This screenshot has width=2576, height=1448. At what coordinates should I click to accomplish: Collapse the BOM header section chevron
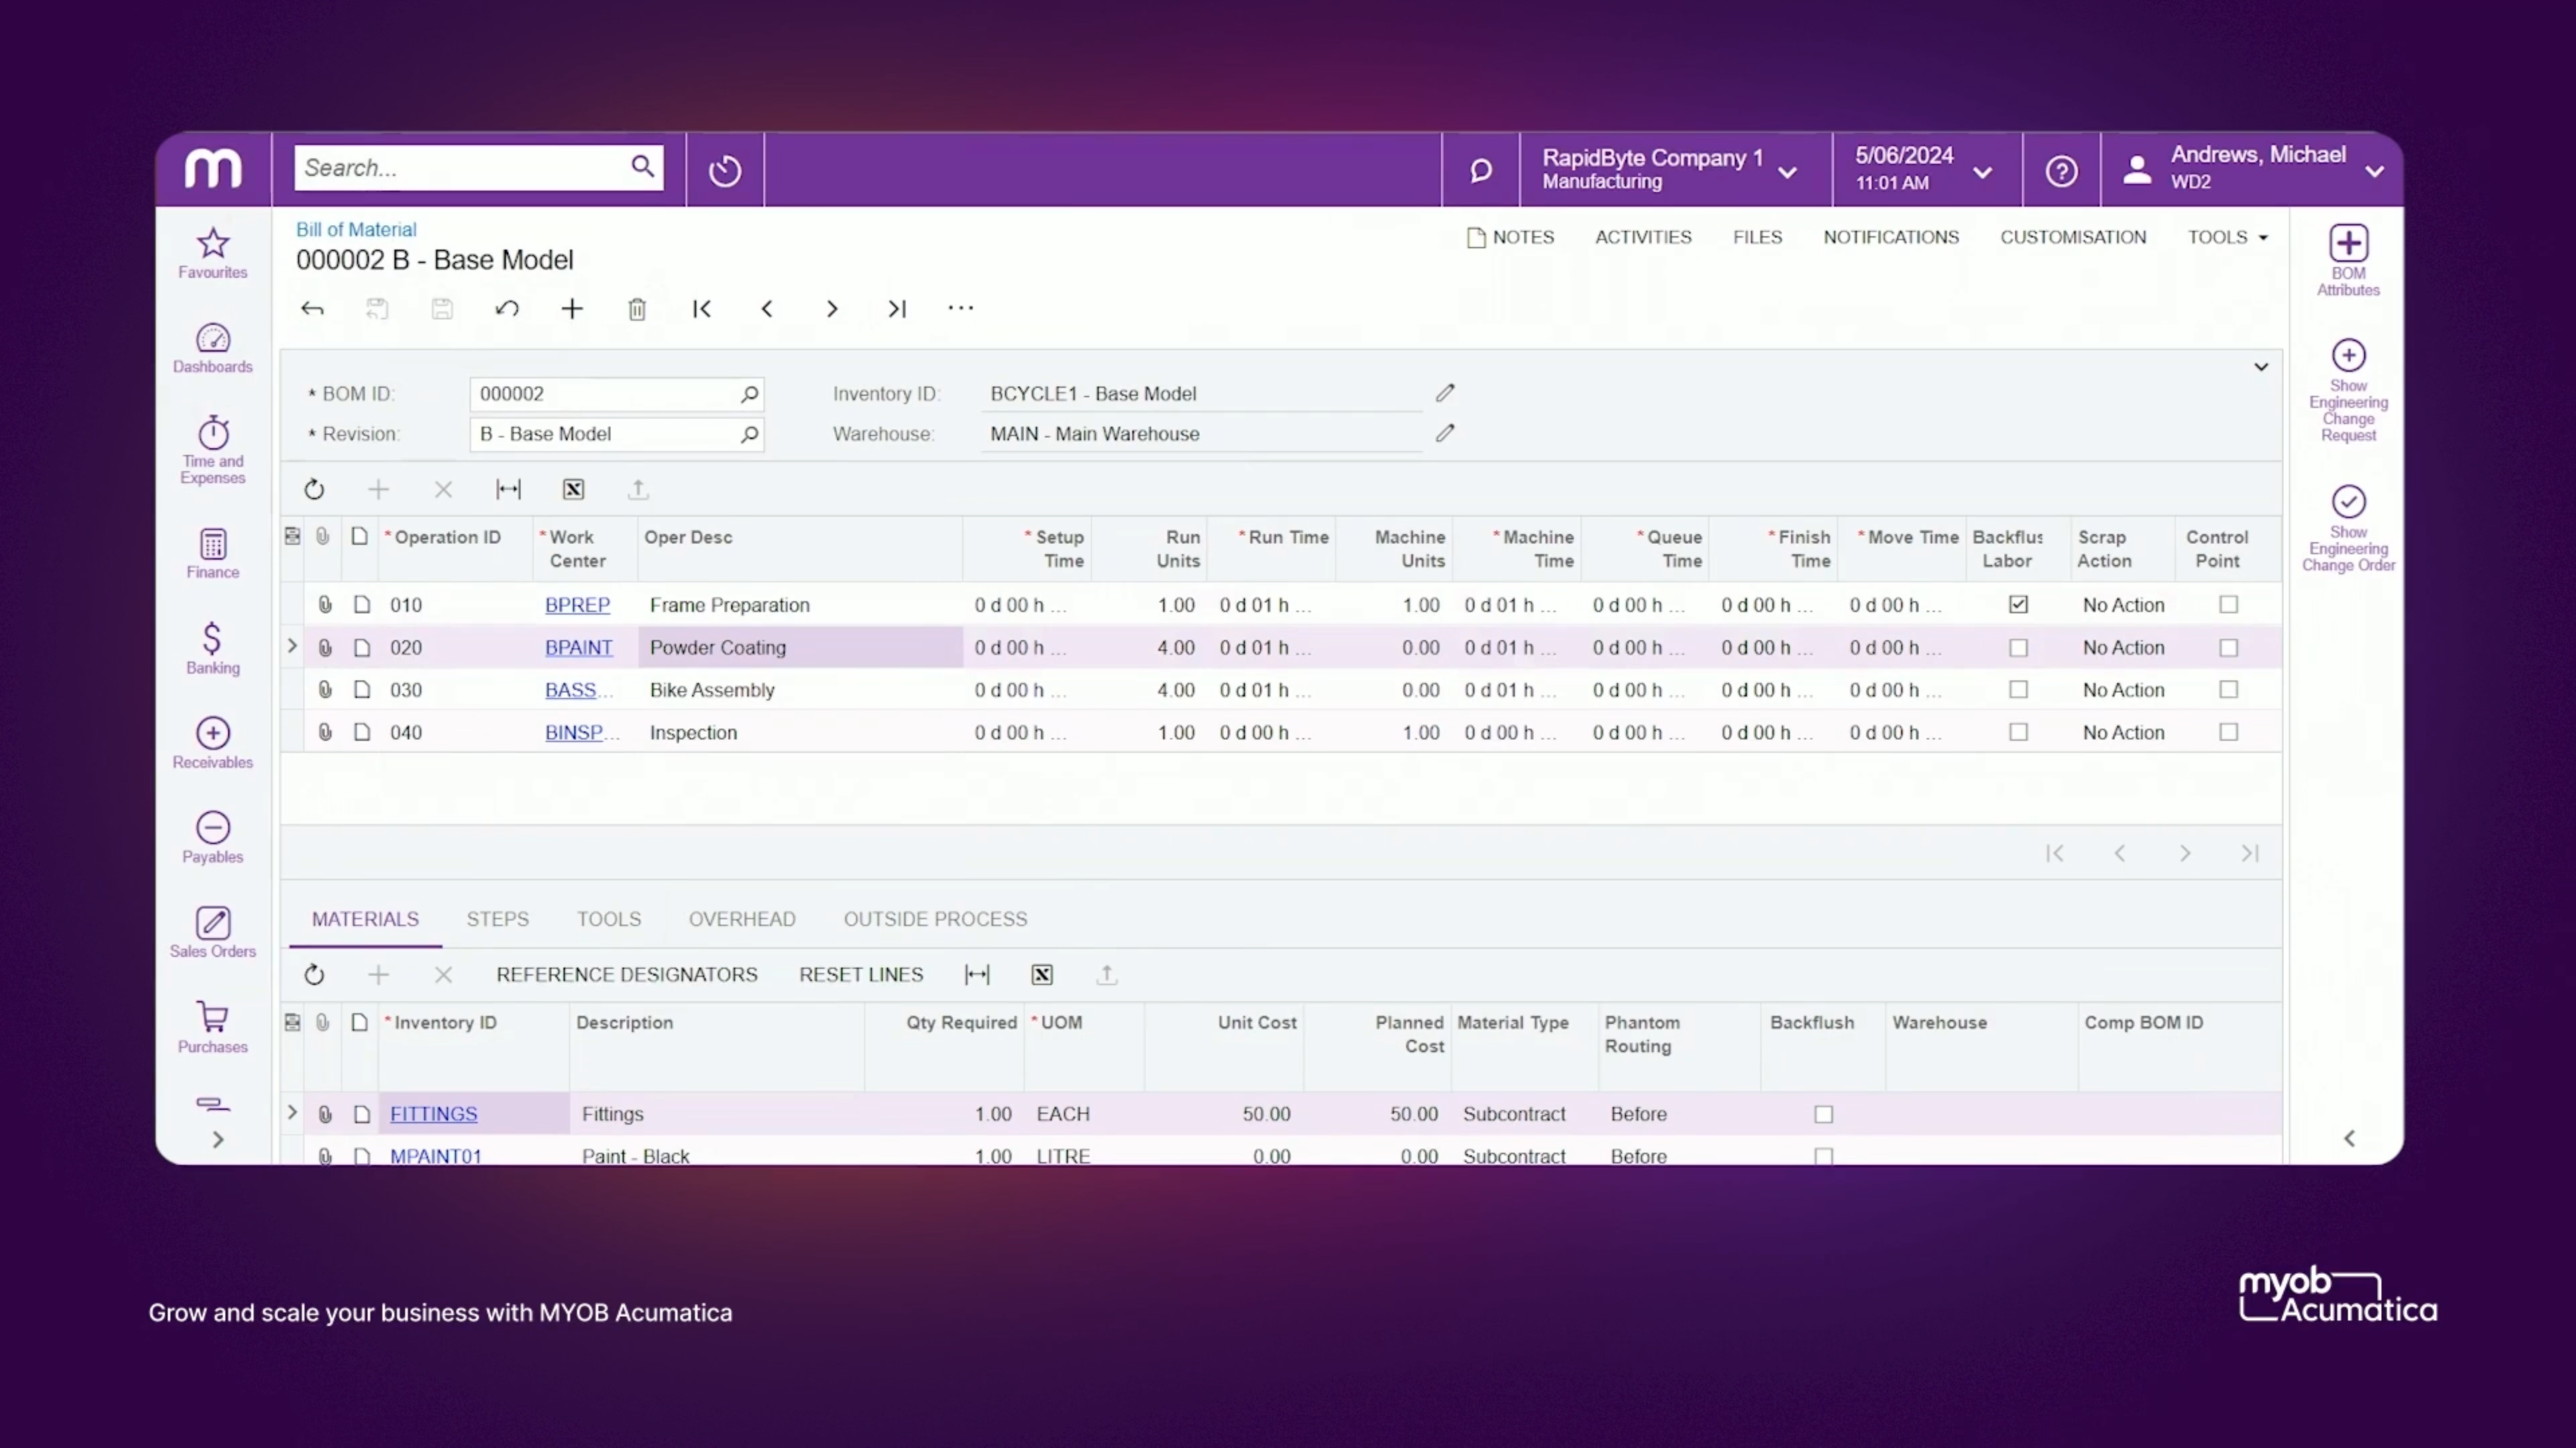pyautogui.click(x=2260, y=367)
